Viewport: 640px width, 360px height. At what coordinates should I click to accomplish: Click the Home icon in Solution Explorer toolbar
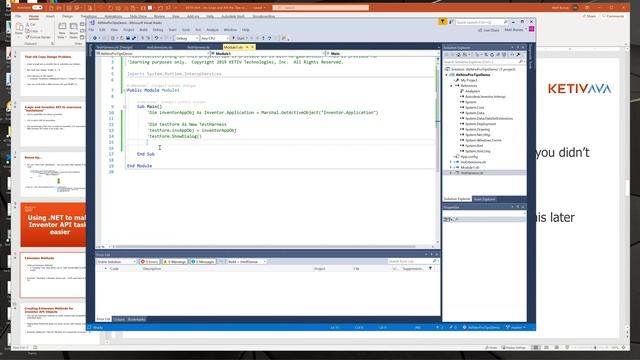(x=458, y=55)
